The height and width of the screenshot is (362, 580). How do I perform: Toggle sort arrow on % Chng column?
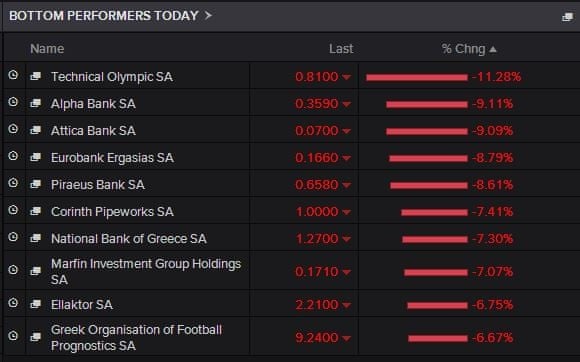click(493, 49)
